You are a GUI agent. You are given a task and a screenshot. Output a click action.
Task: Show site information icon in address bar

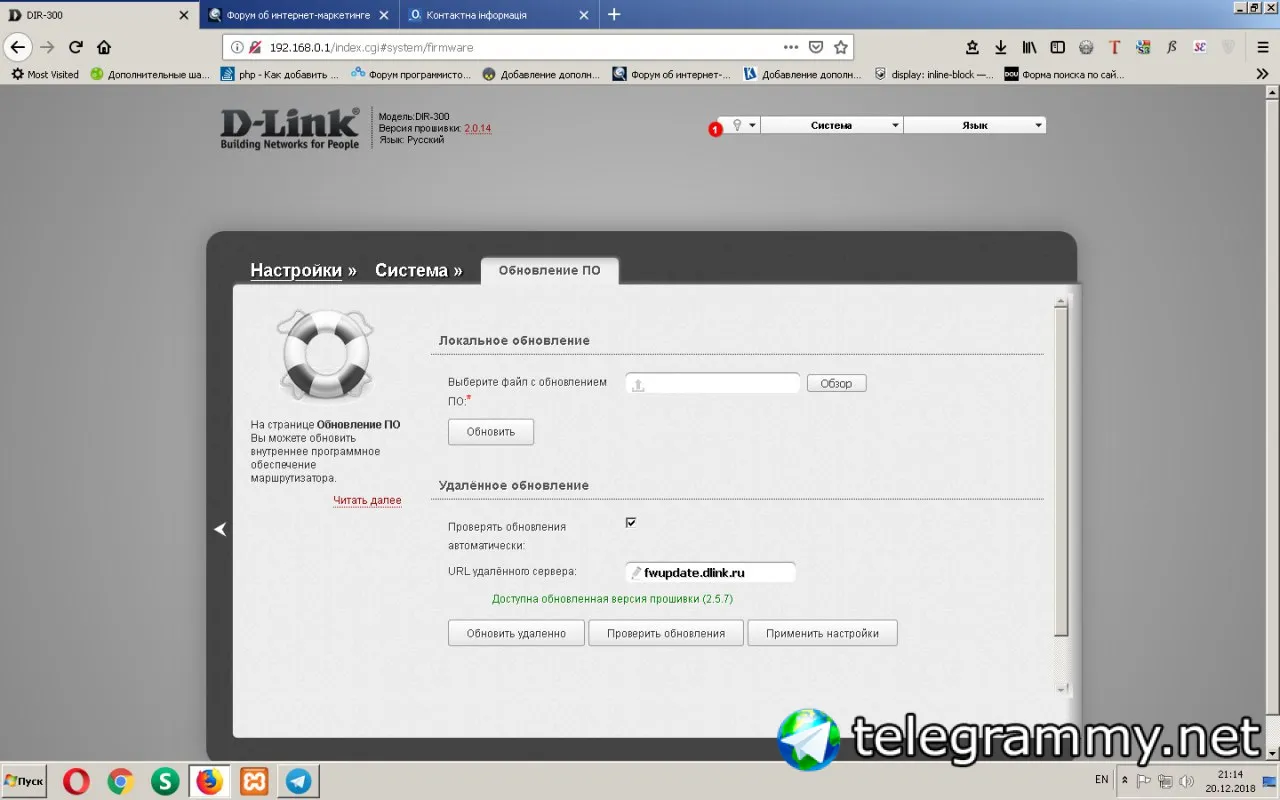(237, 47)
